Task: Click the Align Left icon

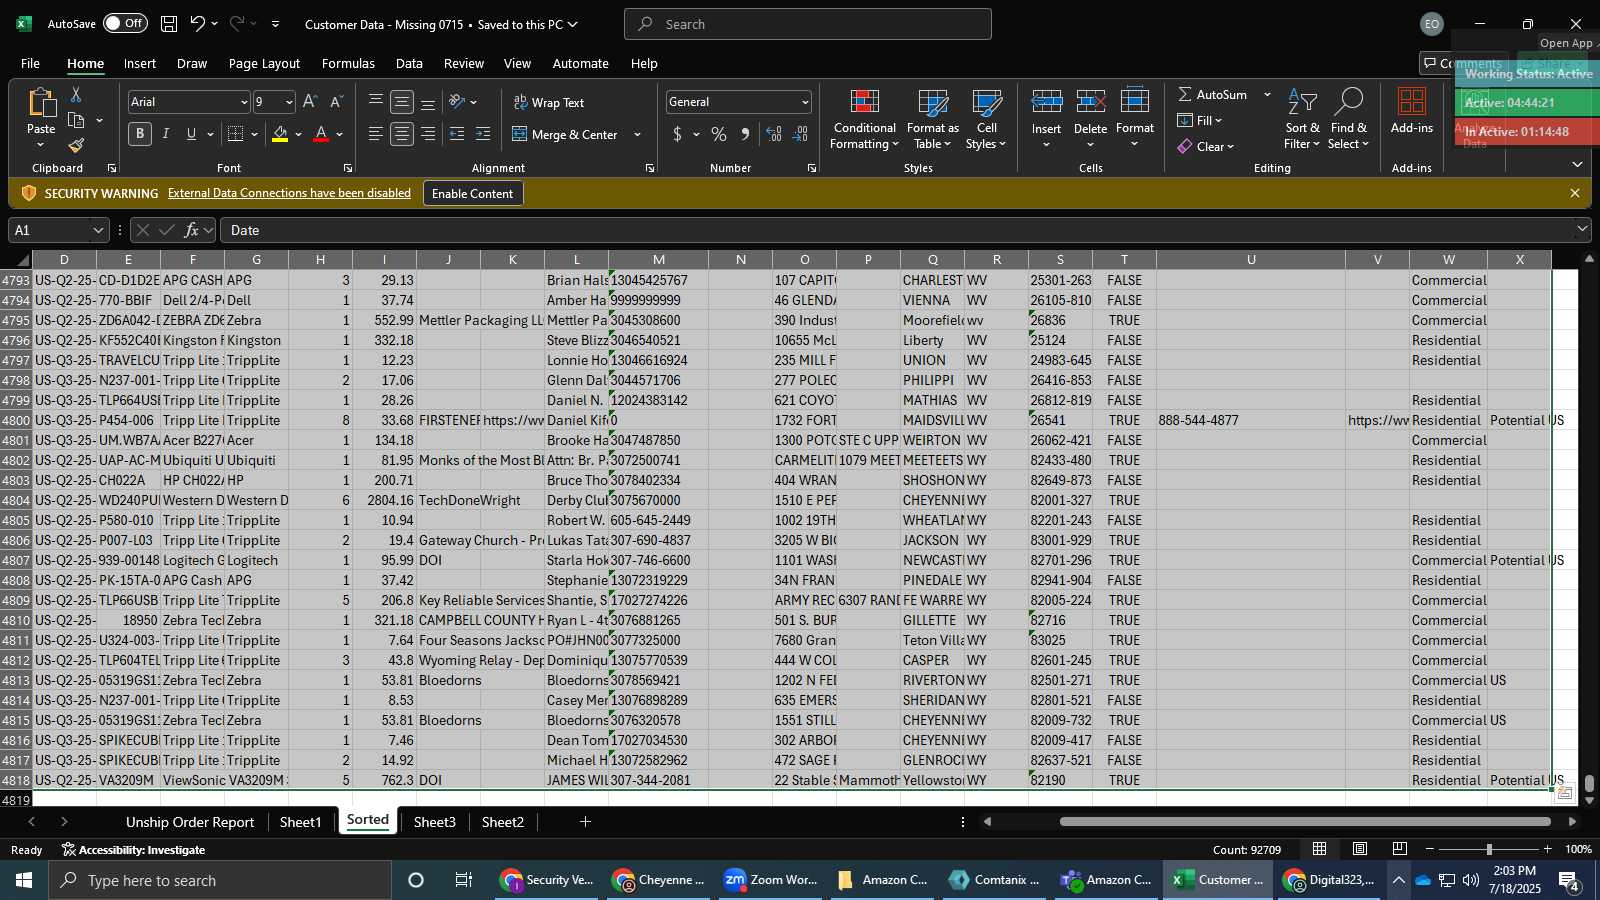Action: click(x=376, y=134)
